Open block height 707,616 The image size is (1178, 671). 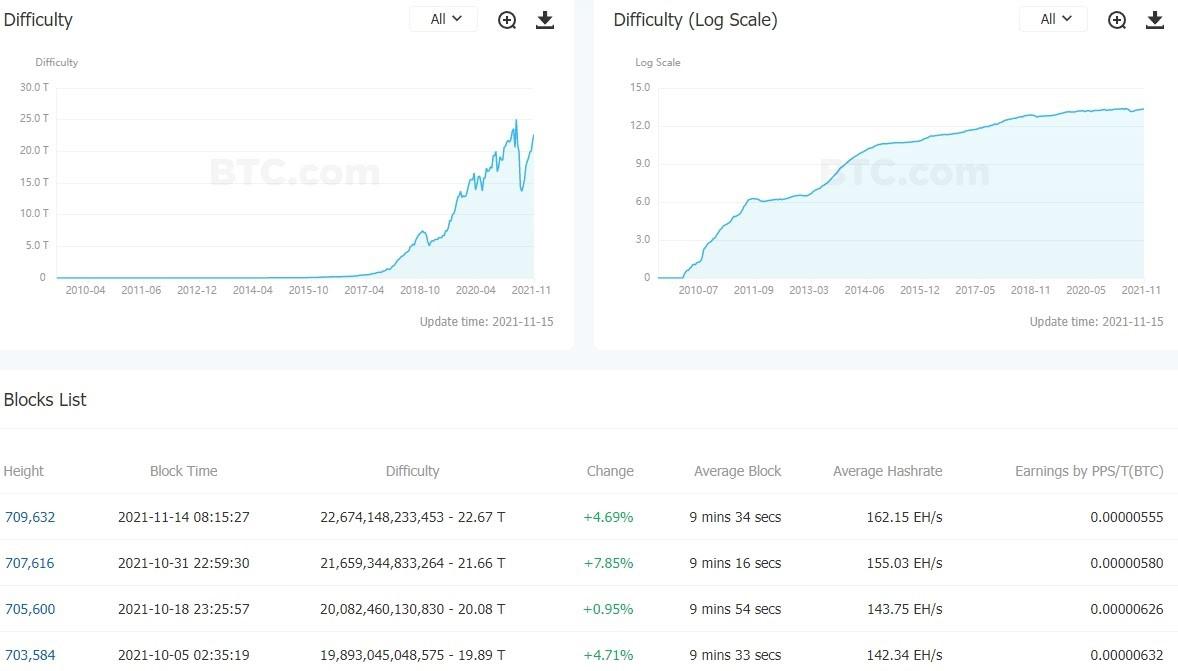pos(30,563)
